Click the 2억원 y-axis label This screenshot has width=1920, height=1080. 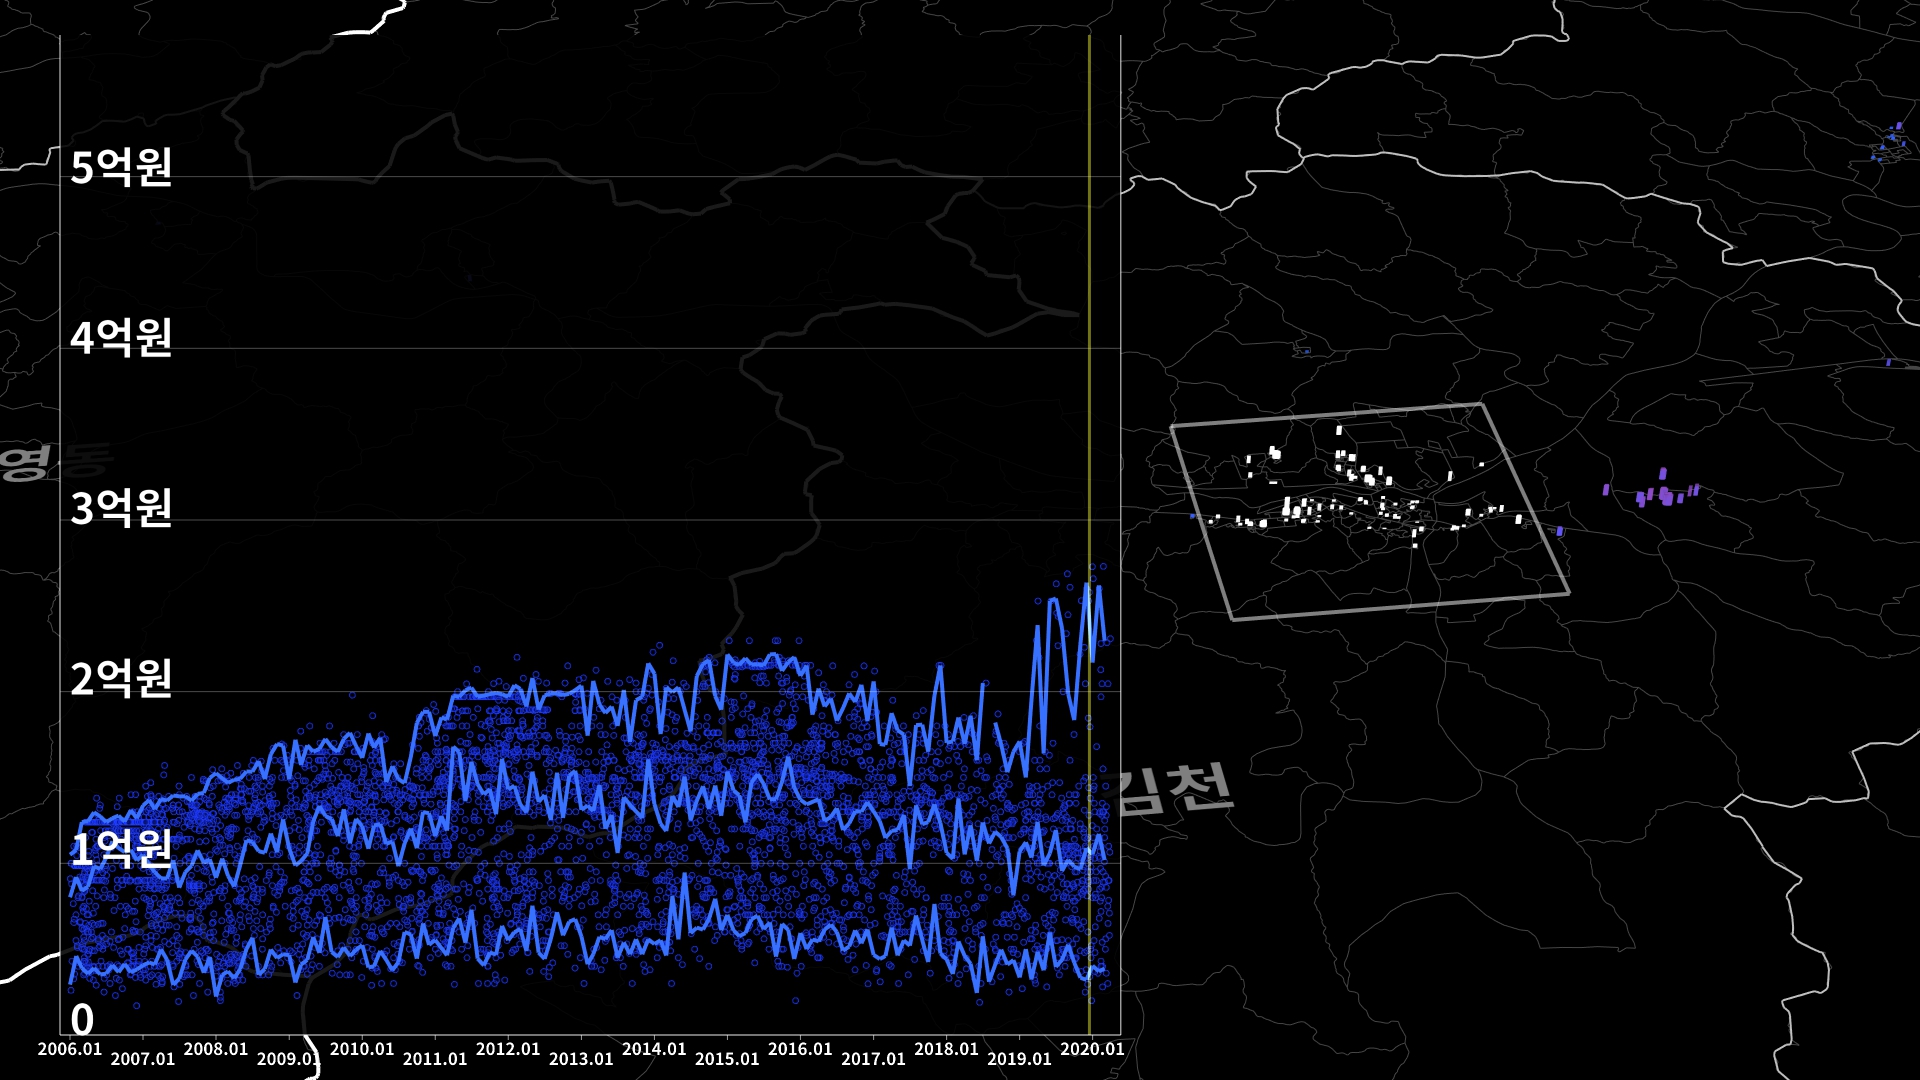pyautogui.click(x=121, y=679)
